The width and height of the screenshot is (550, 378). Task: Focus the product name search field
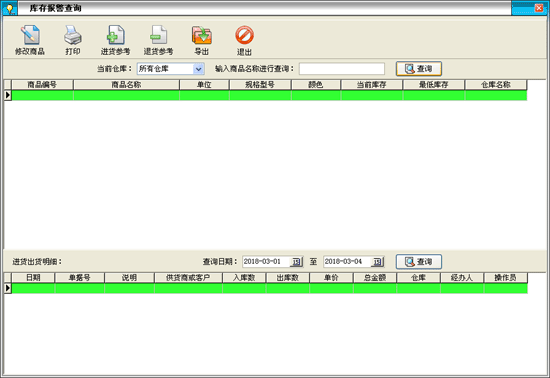tap(342, 69)
